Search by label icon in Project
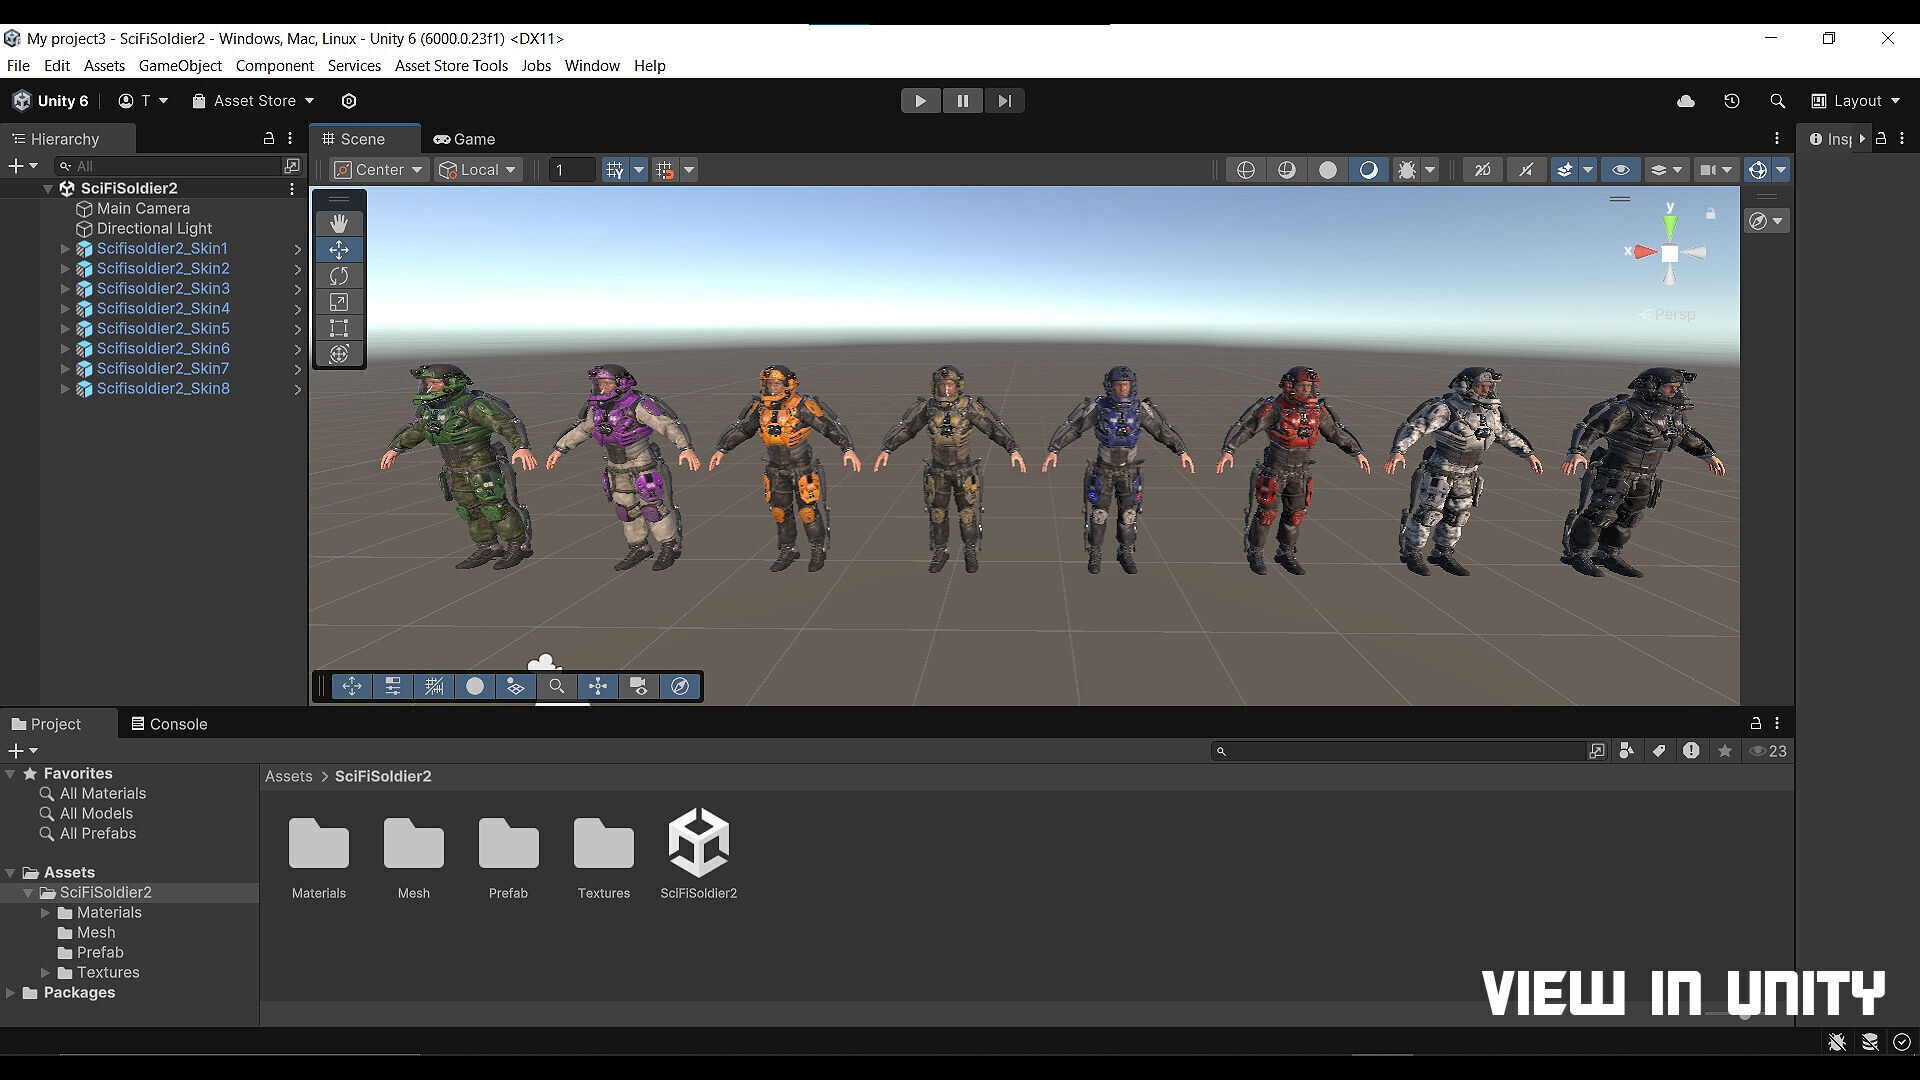The image size is (1920, 1080). point(1659,751)
